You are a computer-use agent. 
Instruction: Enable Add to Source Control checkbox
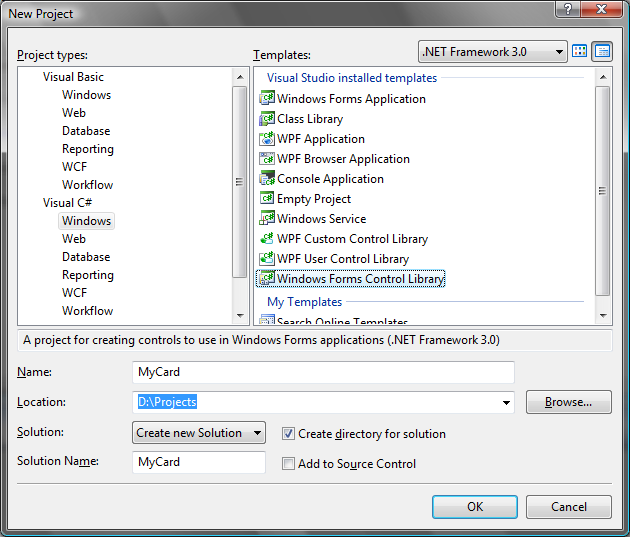(x=288, y=463)
